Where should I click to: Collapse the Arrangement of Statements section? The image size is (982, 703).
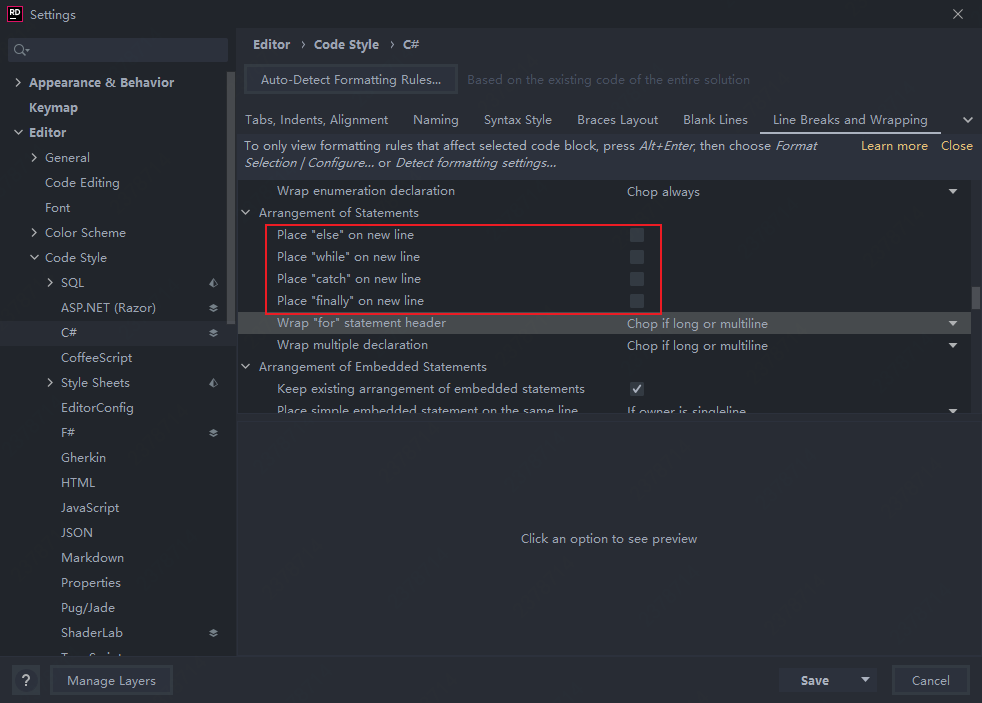[x=246, y=212]
